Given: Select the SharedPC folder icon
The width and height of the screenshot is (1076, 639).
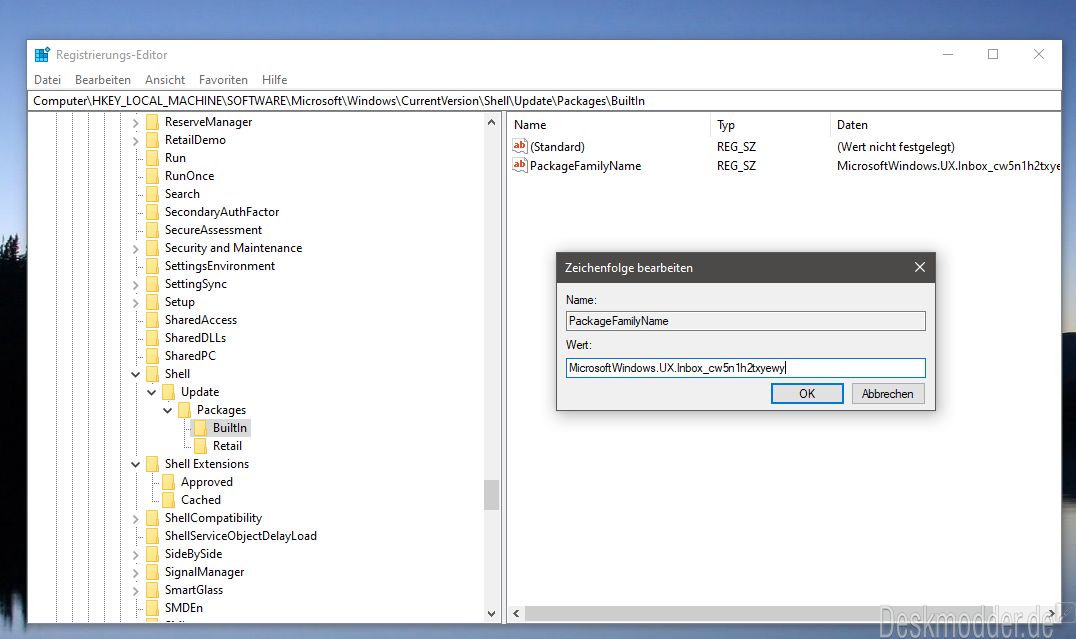Looking at the screenshot, I should pyautogui.click(x=152, y=356).
